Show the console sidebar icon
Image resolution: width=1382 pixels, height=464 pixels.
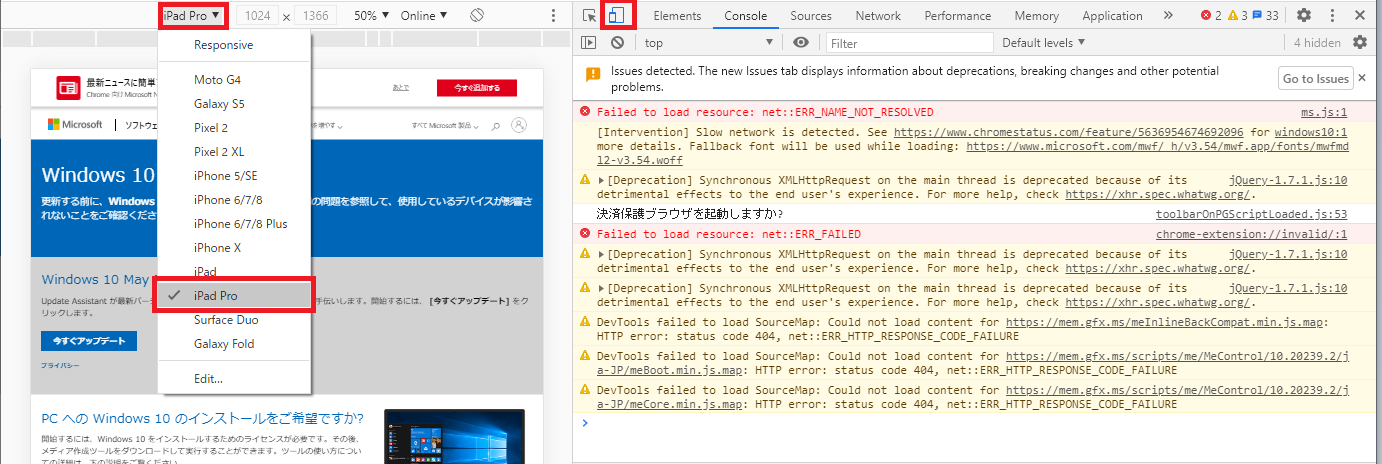[589, 43]
